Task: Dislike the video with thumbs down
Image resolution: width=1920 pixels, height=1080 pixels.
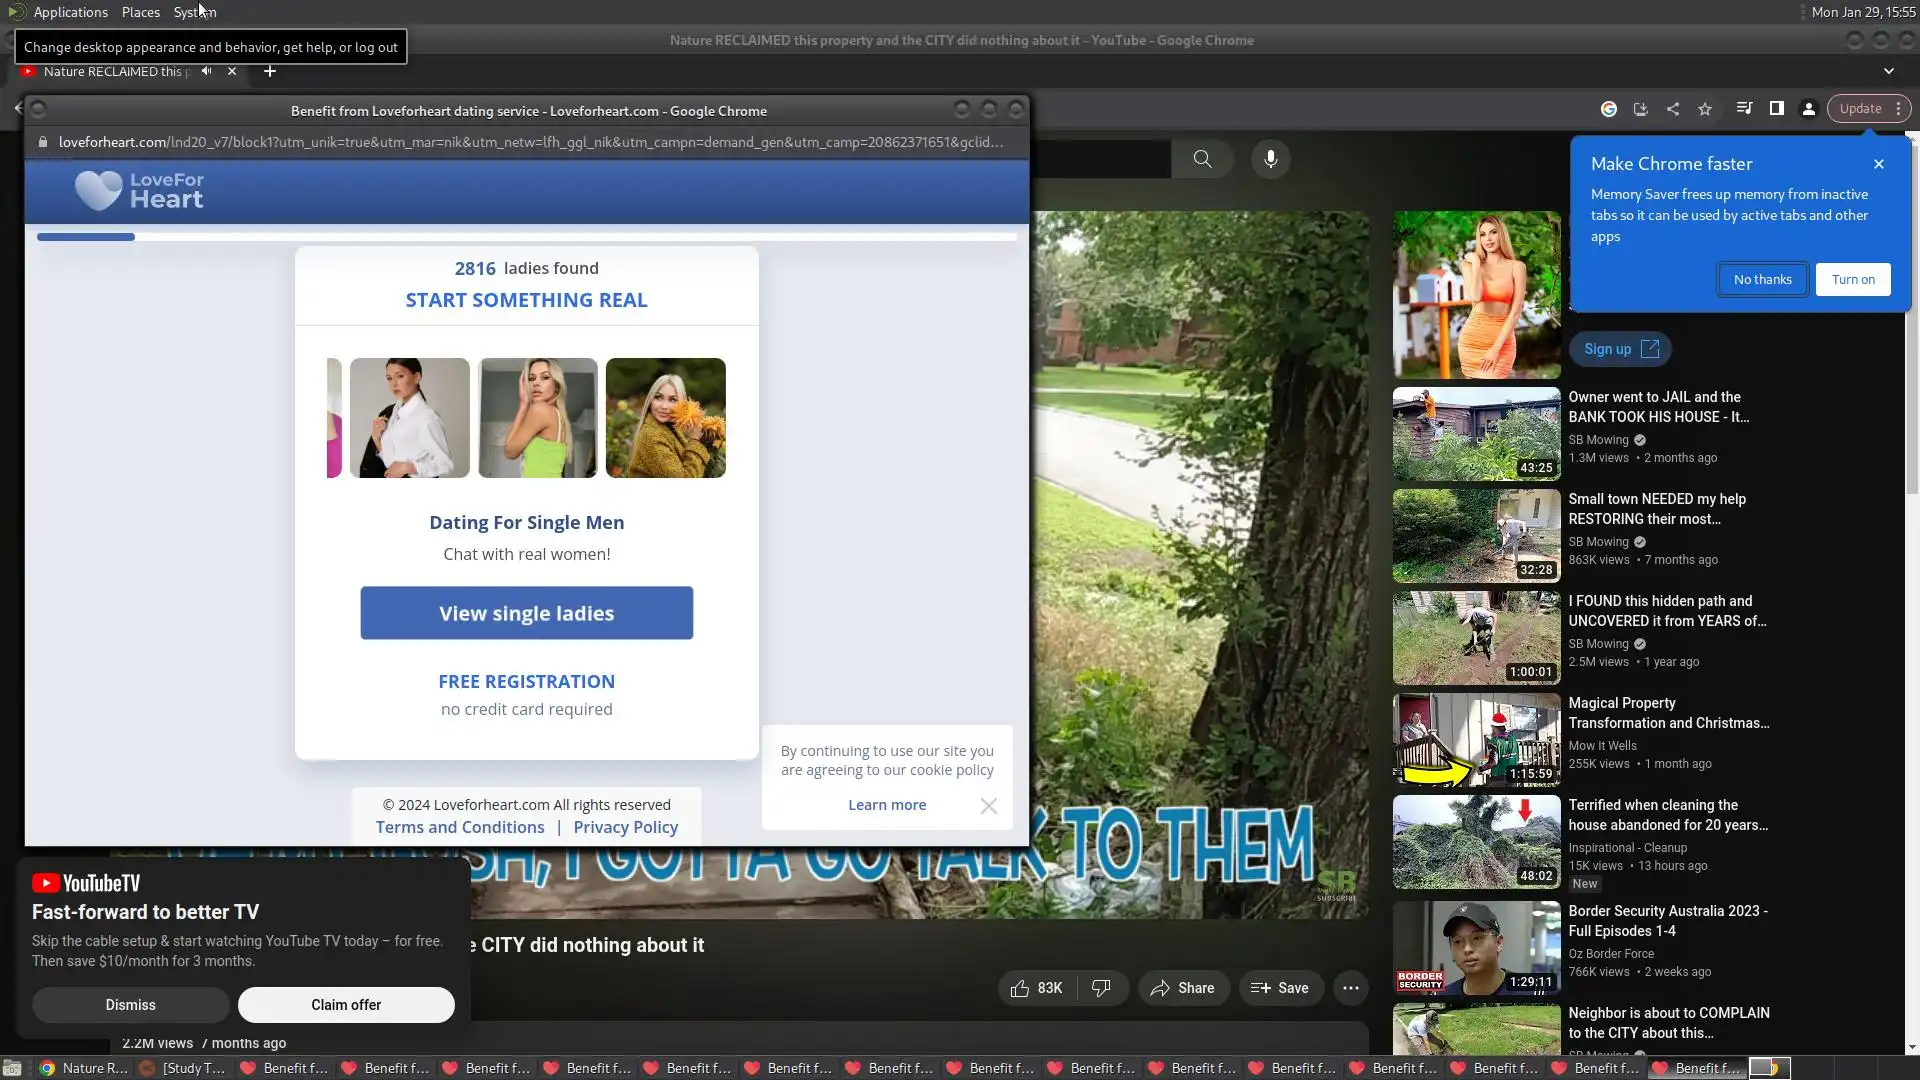Action: click(1101, 988)
